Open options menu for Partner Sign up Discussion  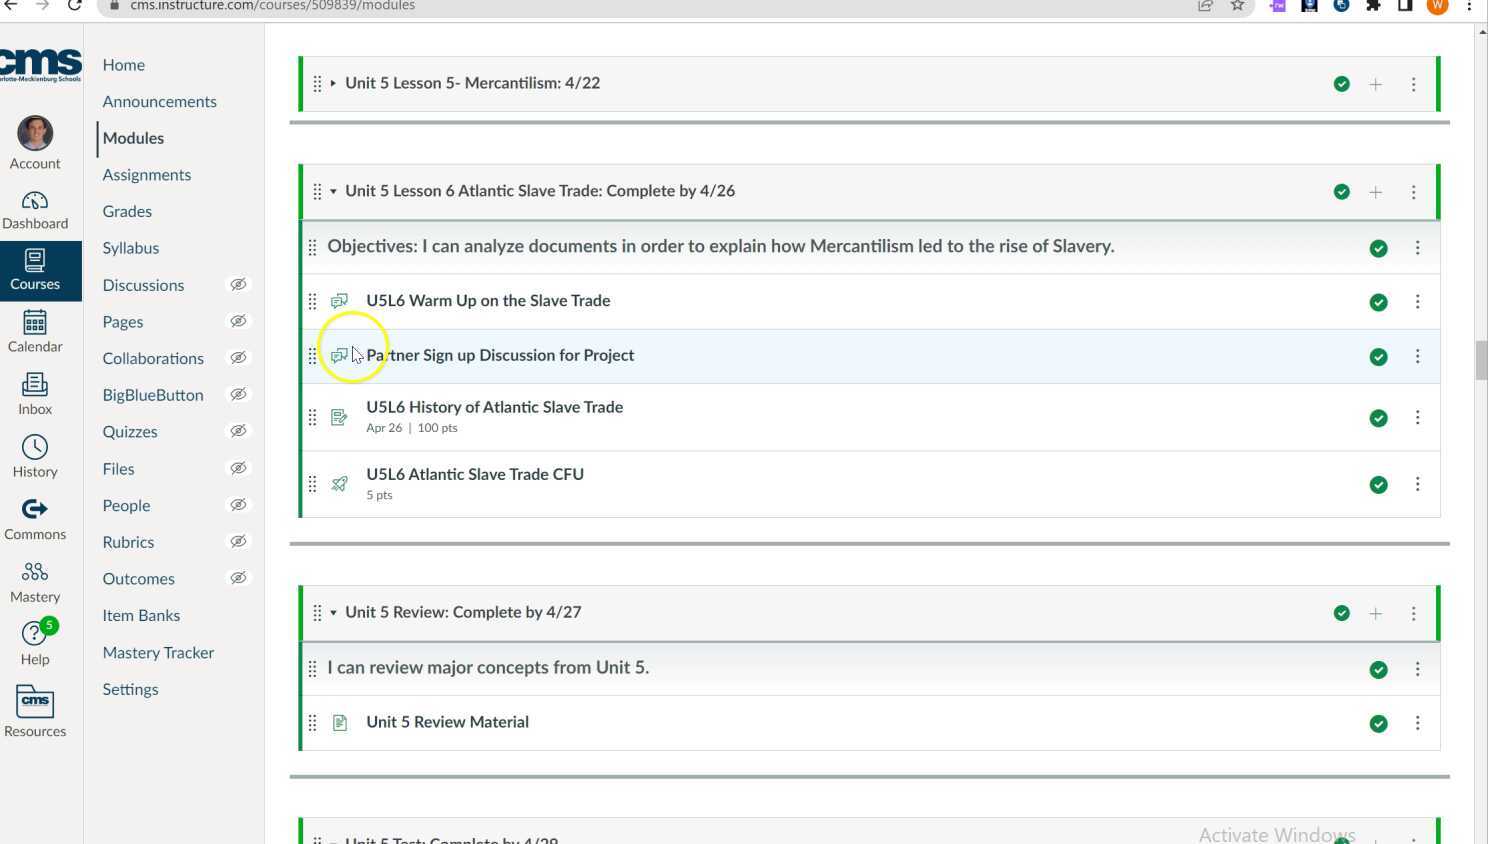pos(1417,357)
